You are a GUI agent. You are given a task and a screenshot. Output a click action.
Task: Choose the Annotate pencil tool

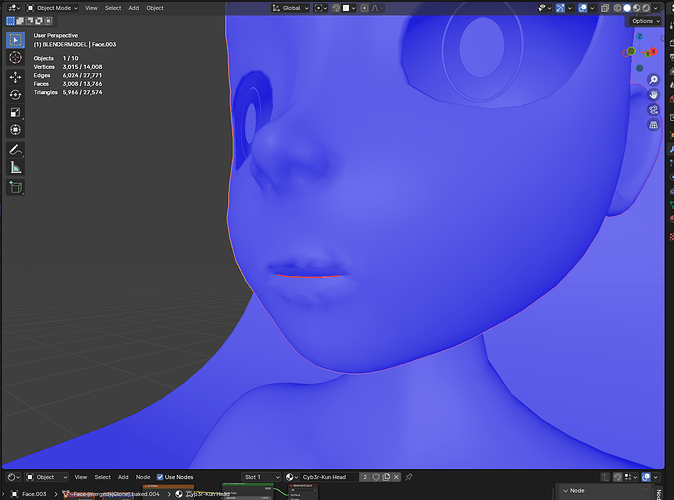15,150
